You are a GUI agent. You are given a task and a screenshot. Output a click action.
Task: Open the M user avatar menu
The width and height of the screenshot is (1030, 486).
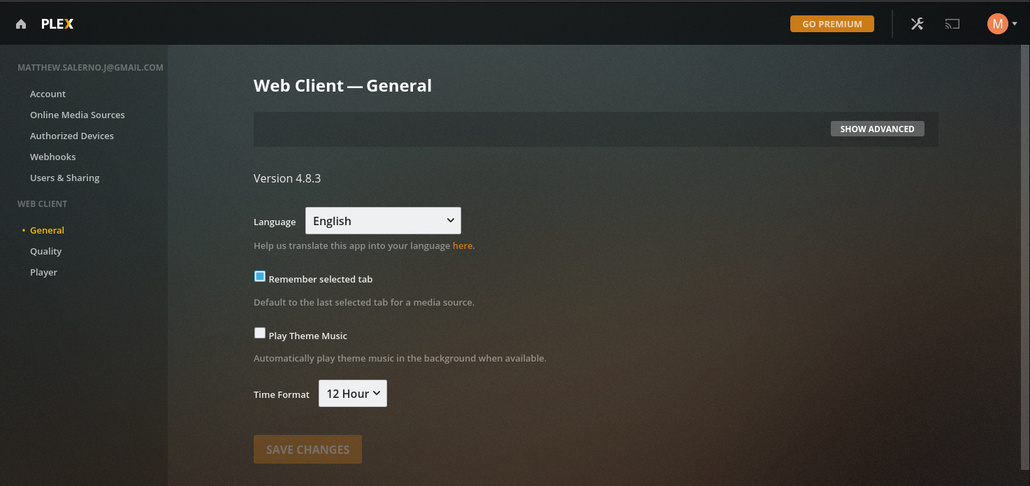[x=997, y=24]
